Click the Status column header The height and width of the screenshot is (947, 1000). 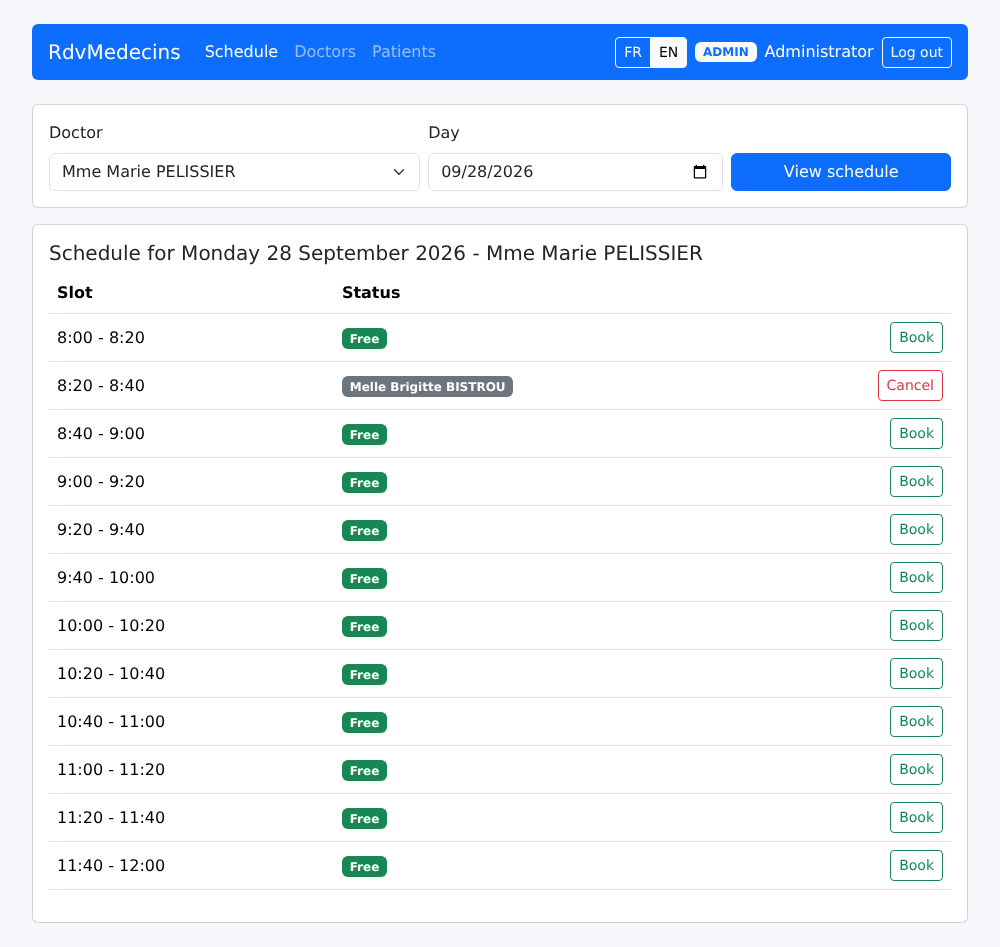(371, 293)
